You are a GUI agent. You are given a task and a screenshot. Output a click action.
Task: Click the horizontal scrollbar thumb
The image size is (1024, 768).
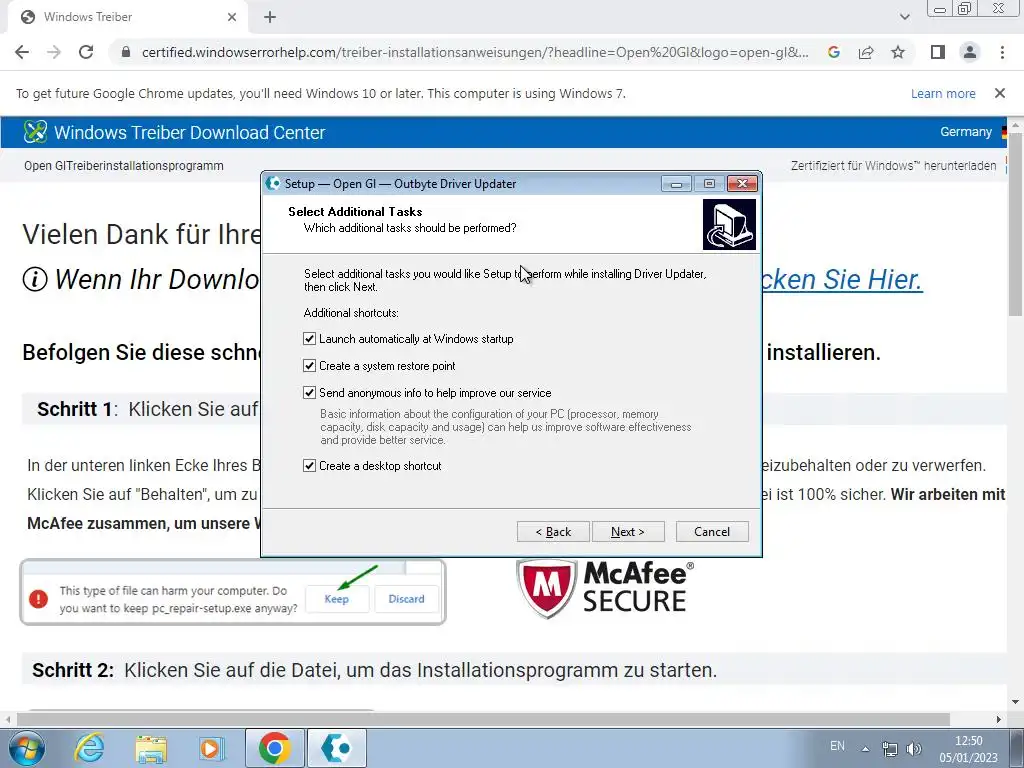pyautogui.click(x=483, y=719)
